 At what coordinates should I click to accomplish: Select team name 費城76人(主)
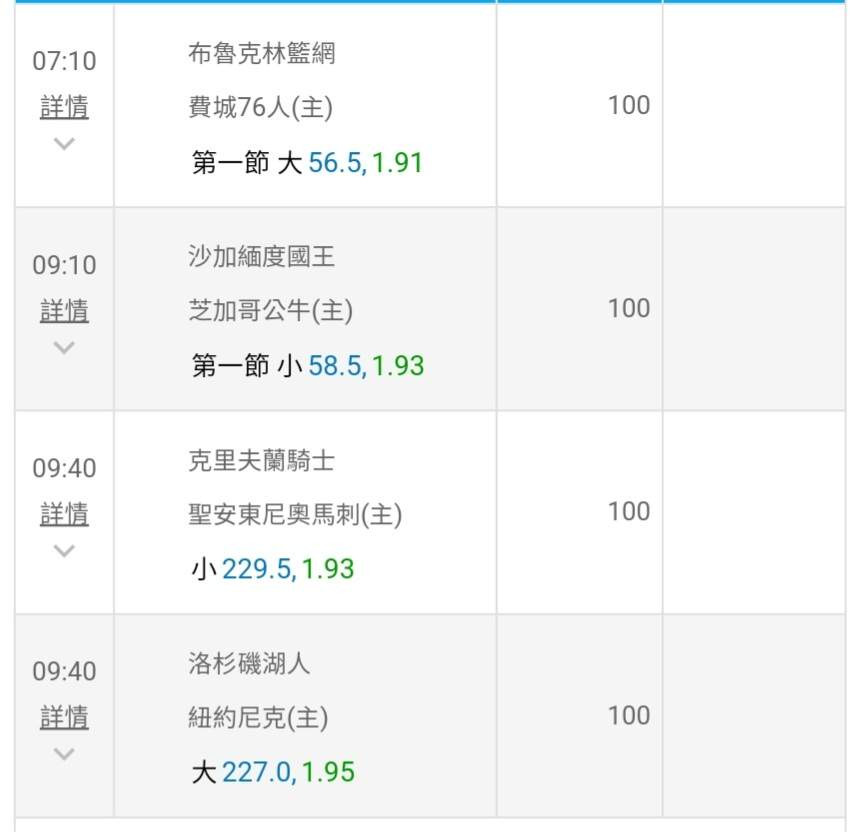260,107
